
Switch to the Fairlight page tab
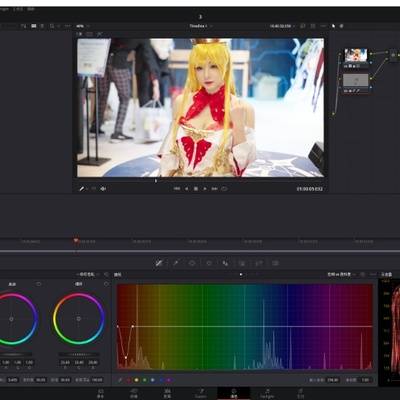pos(267,393)
